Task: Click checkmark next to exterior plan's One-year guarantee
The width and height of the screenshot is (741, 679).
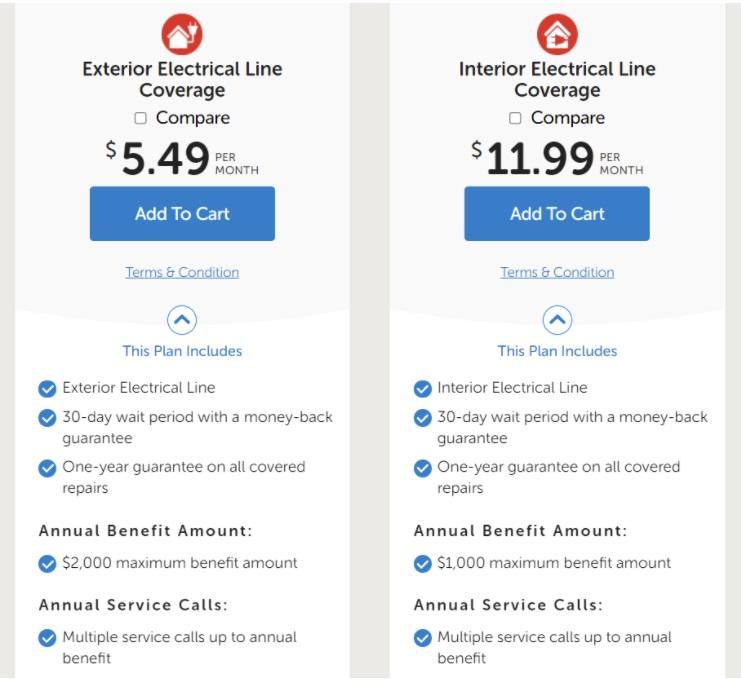Action: click(47, 468)
